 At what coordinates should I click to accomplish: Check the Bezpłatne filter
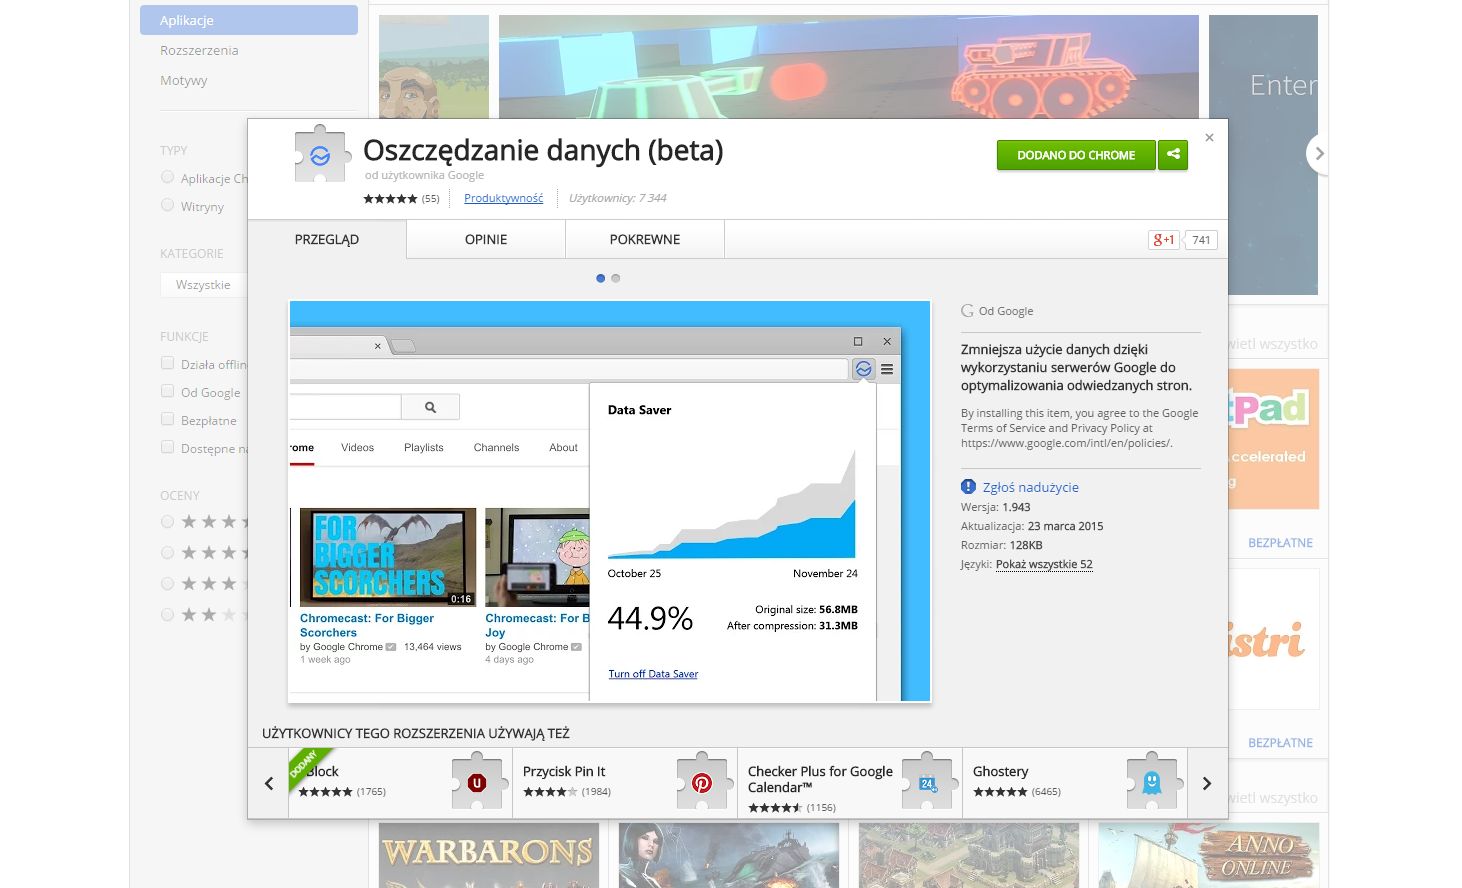167,419
